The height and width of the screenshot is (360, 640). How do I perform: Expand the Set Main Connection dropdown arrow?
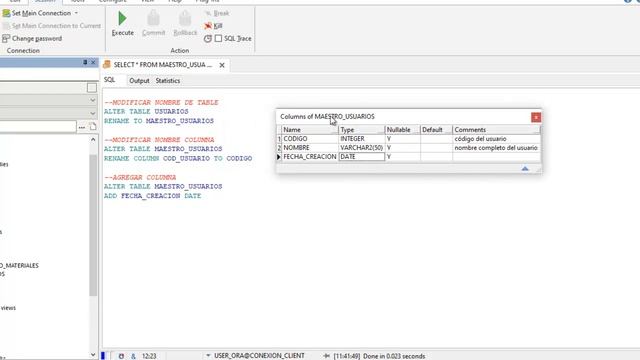click(x=76, y=13)
